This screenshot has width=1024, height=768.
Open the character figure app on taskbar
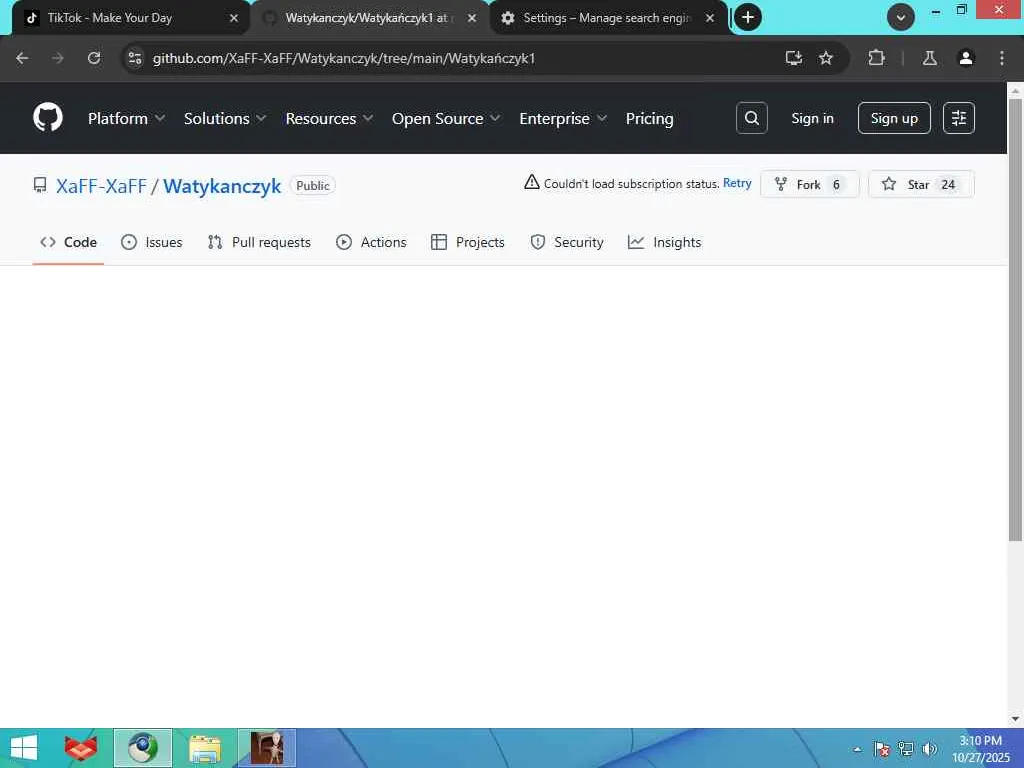point(267,748)
